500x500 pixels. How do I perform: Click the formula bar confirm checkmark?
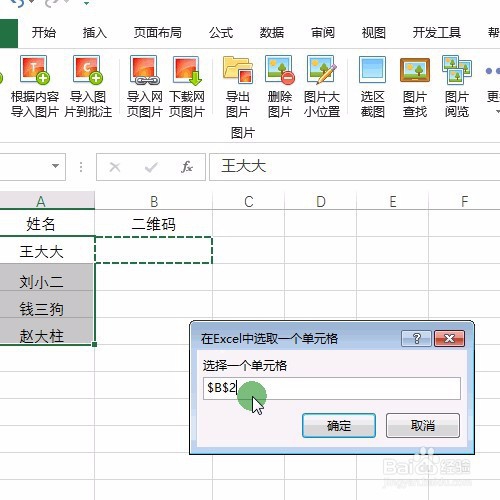click(151, 167)
